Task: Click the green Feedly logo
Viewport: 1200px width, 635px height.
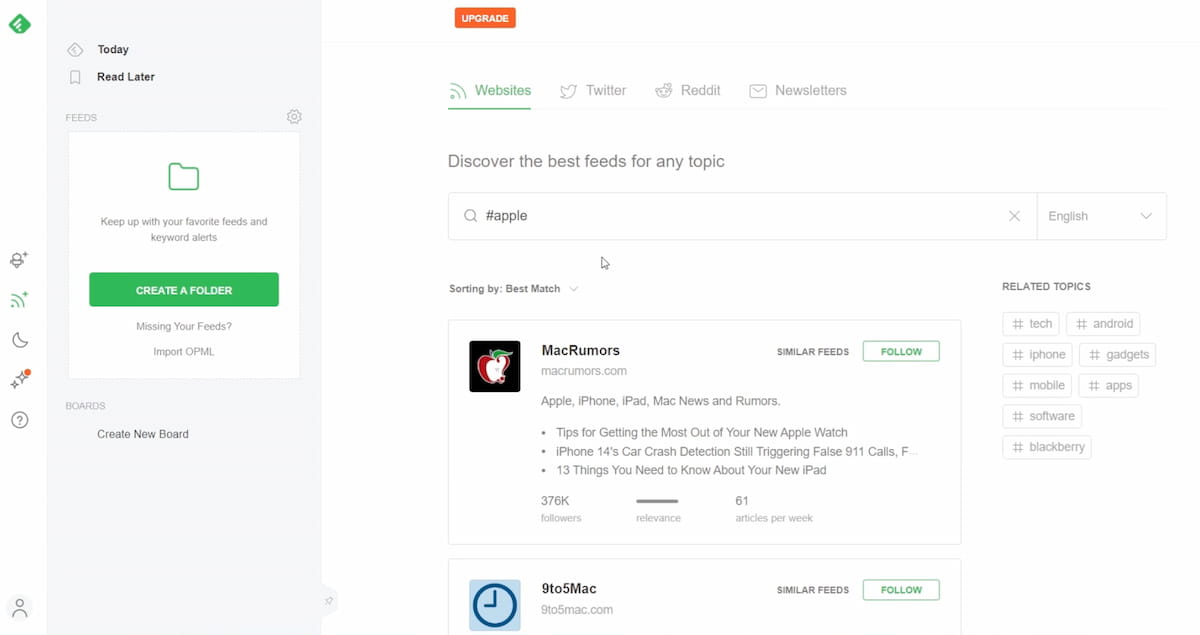Action: [20, 23]
